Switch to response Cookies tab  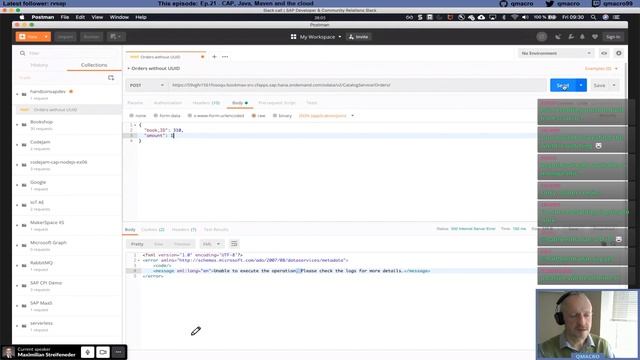pos(153,229)
